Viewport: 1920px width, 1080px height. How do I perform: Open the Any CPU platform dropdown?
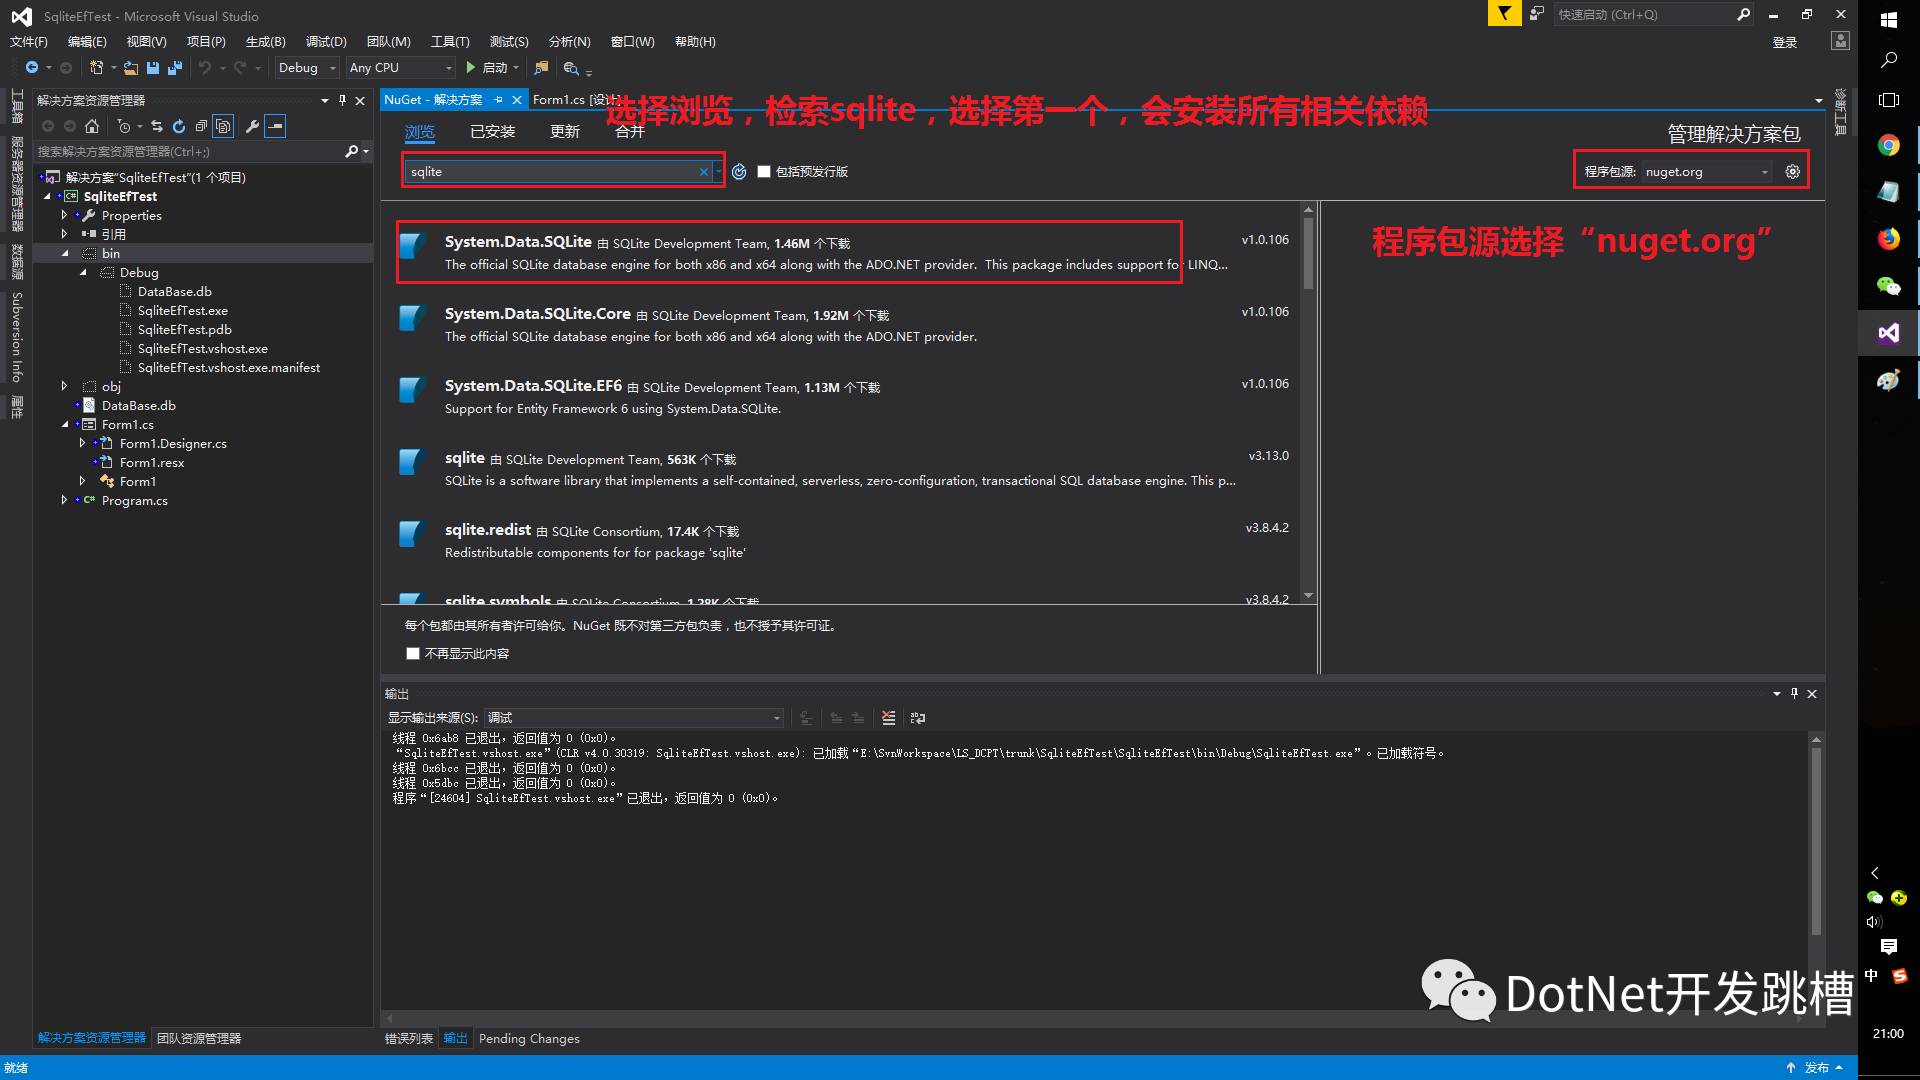[400, 67]
